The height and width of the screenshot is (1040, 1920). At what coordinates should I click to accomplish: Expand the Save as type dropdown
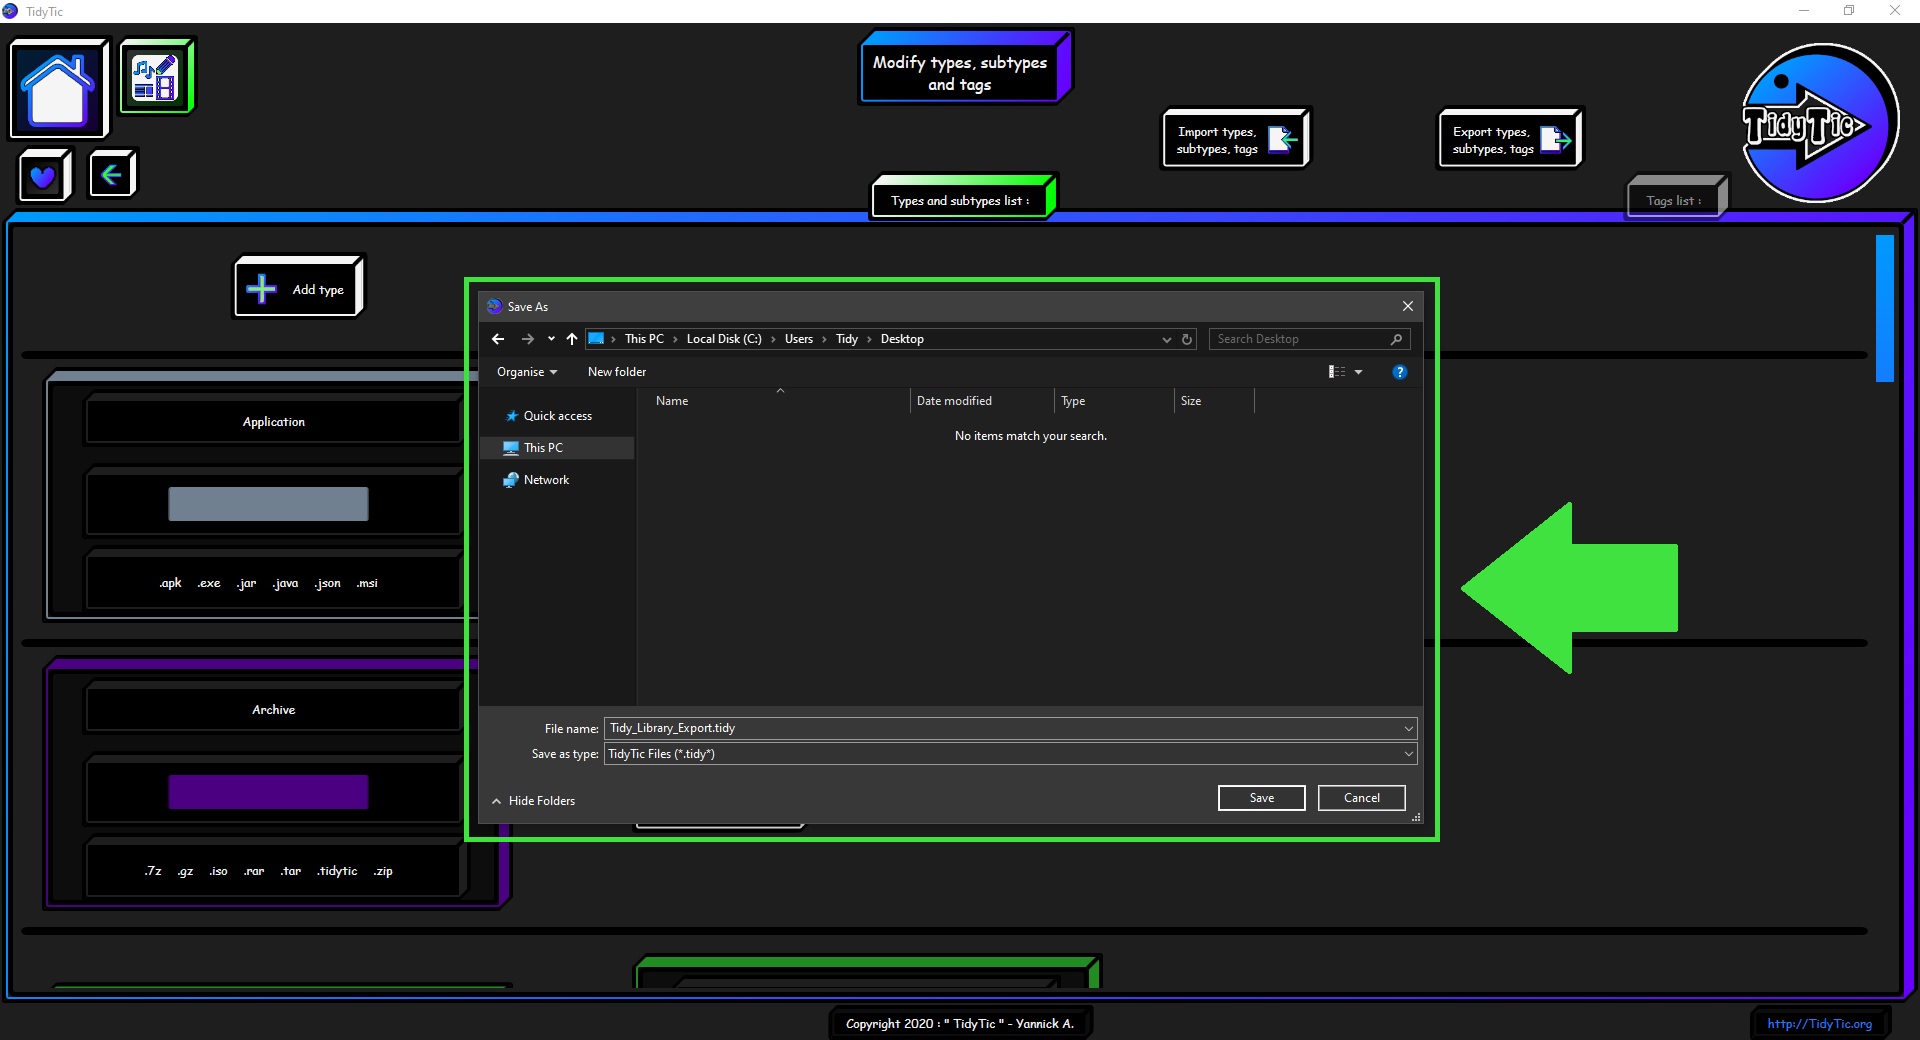point(1408,754)
